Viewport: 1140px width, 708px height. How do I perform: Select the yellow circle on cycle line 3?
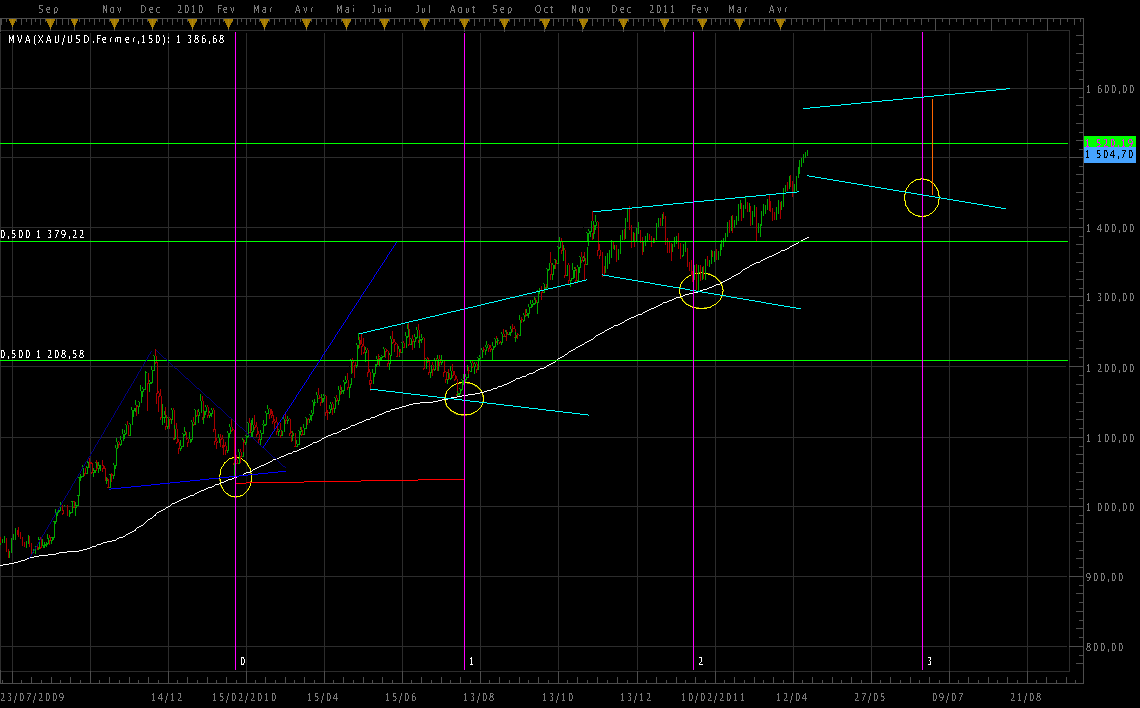tap(921, 197)
